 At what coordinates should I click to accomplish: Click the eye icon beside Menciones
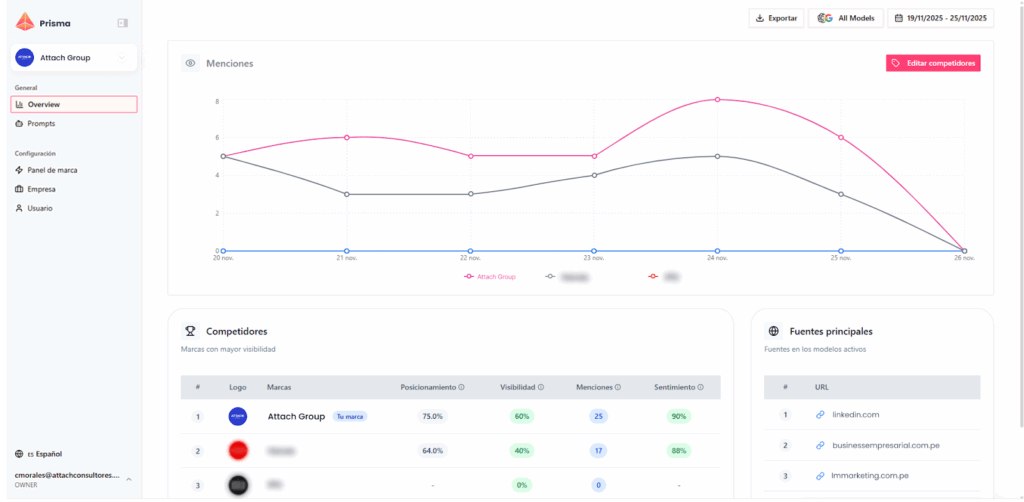click(x=190, y=63)
